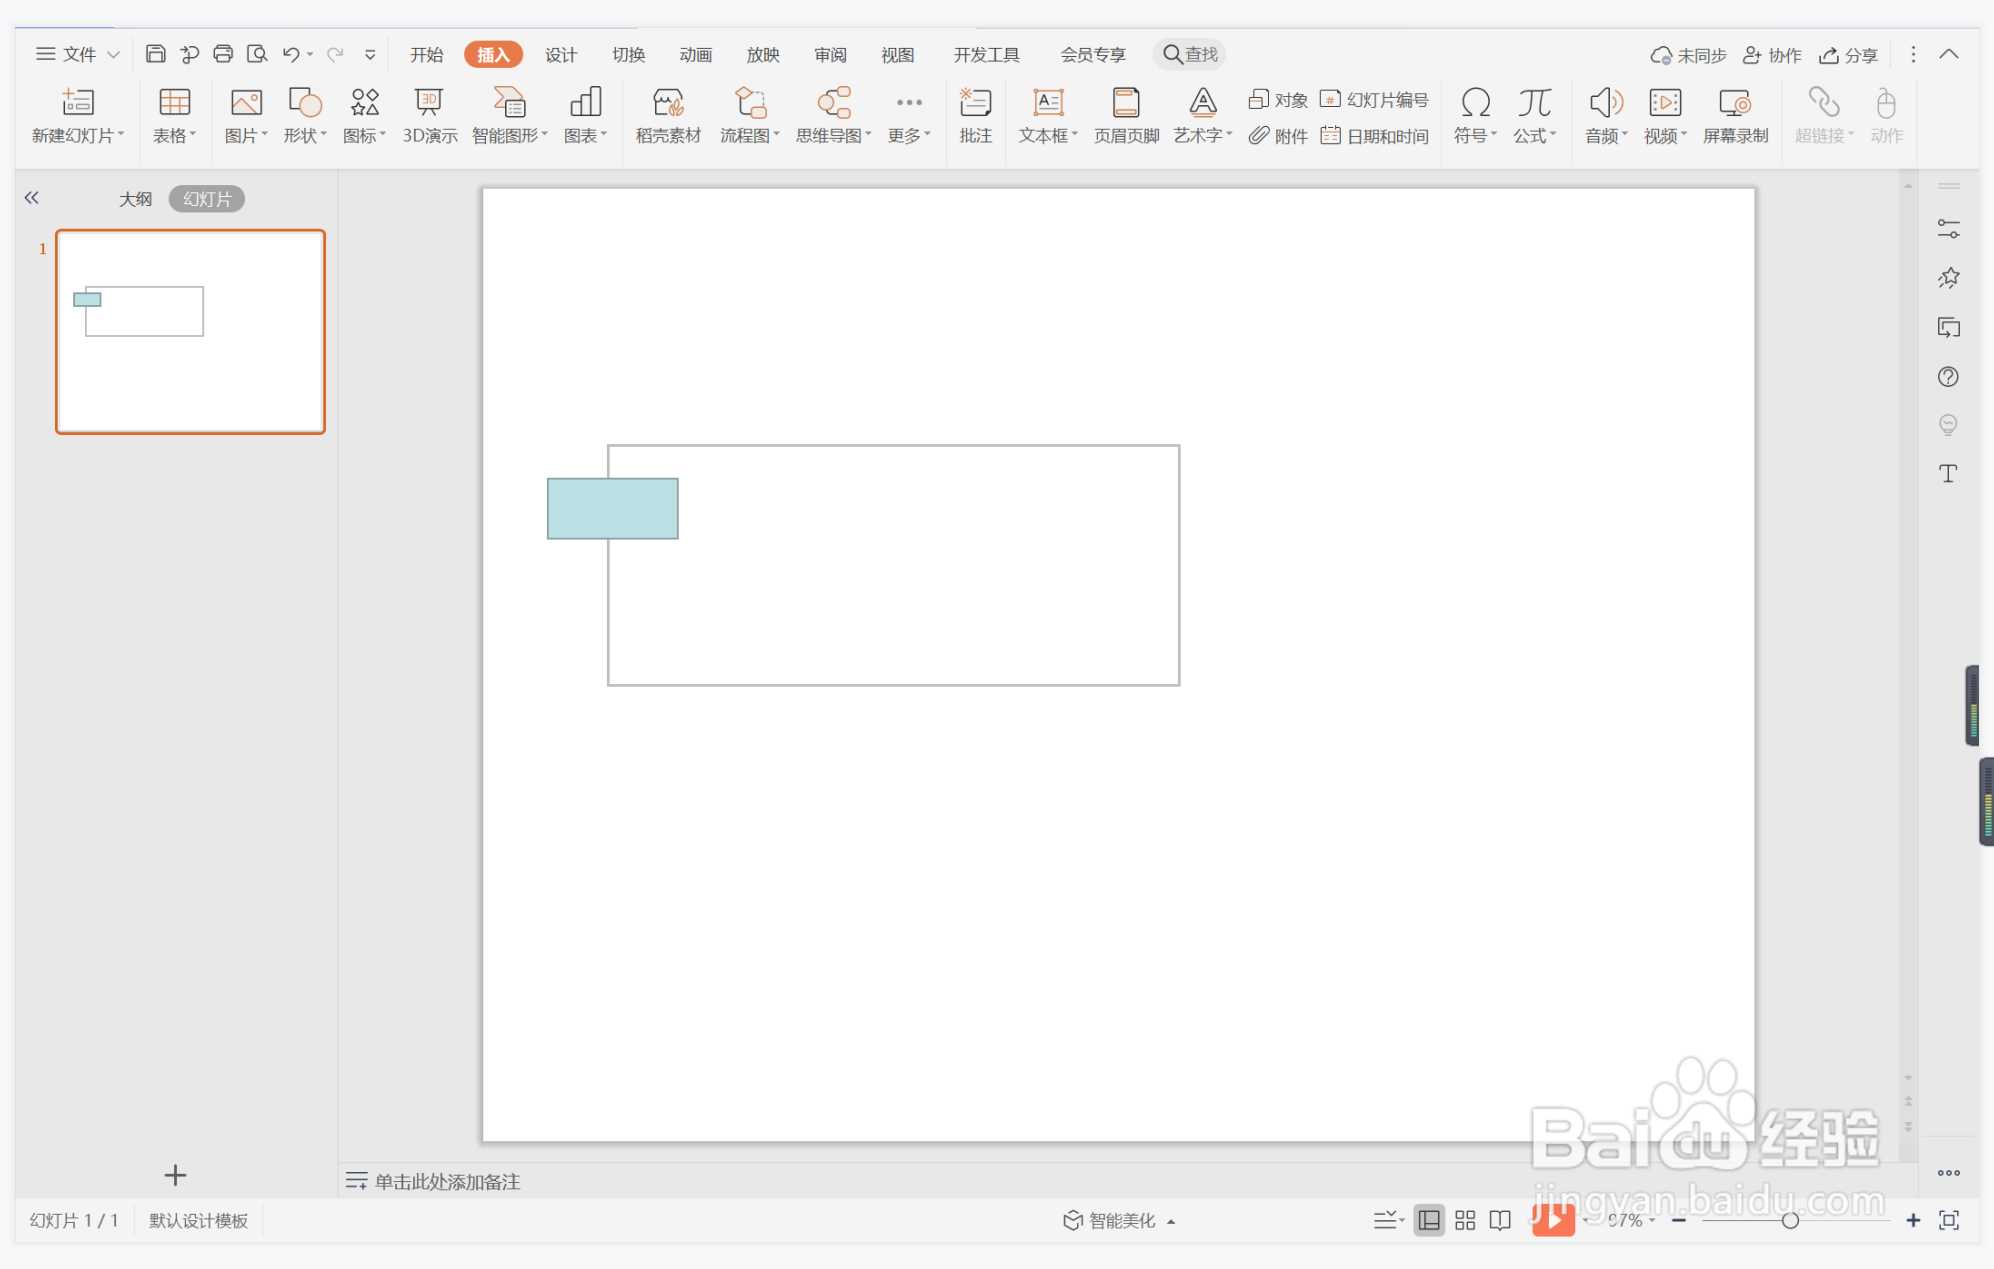Click the zoom slider handle
Image resolution: width=1994 pixels, height=1269 pixels.
point(1790,1220)
